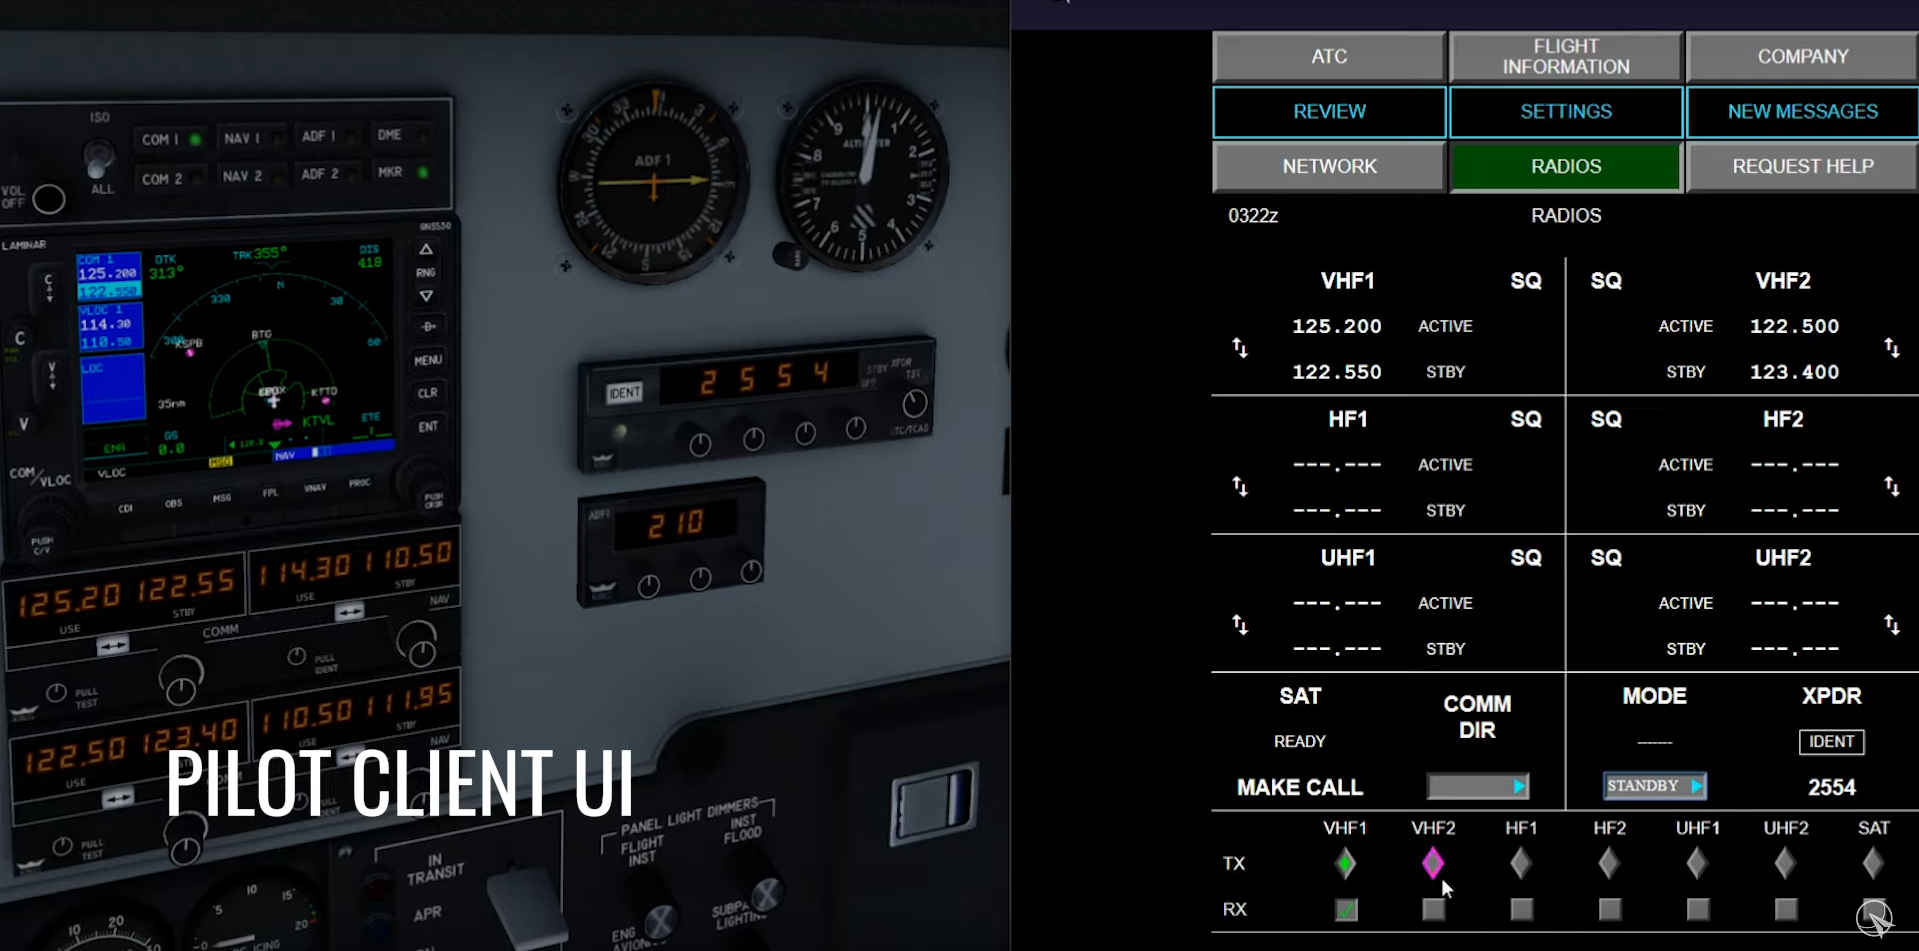The height and width of the screenshot is (951, 1919).
Task: Toggle DME on audio panel
Action: point(402,135)
